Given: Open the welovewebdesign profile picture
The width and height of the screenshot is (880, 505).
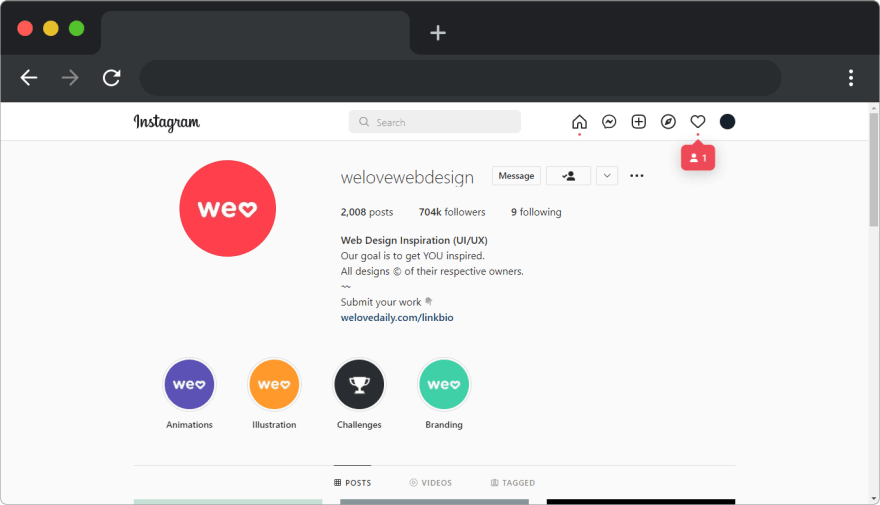Looking at the screenshot, I should pos(227,208).
